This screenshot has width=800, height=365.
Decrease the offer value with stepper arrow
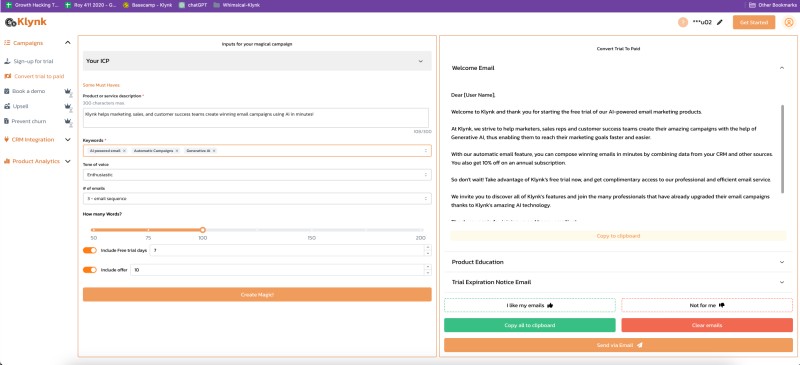click(x=428, y=273)
